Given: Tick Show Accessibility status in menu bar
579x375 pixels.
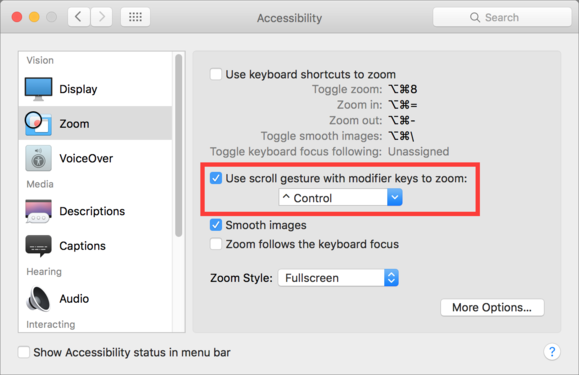Looking at the screenshot, I should pyautogui.click(x=24, y=352).
